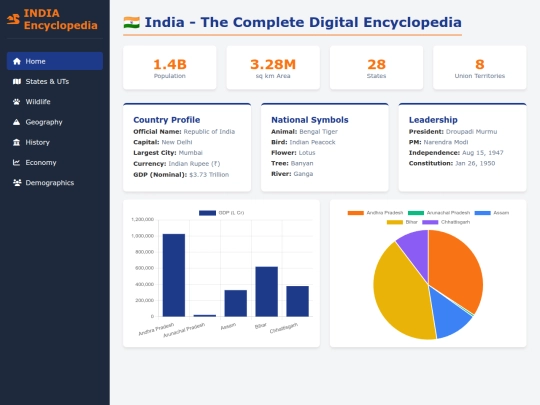
Task: Click the 'New Delhi' capital value
Action: click(x=177, y=142)
